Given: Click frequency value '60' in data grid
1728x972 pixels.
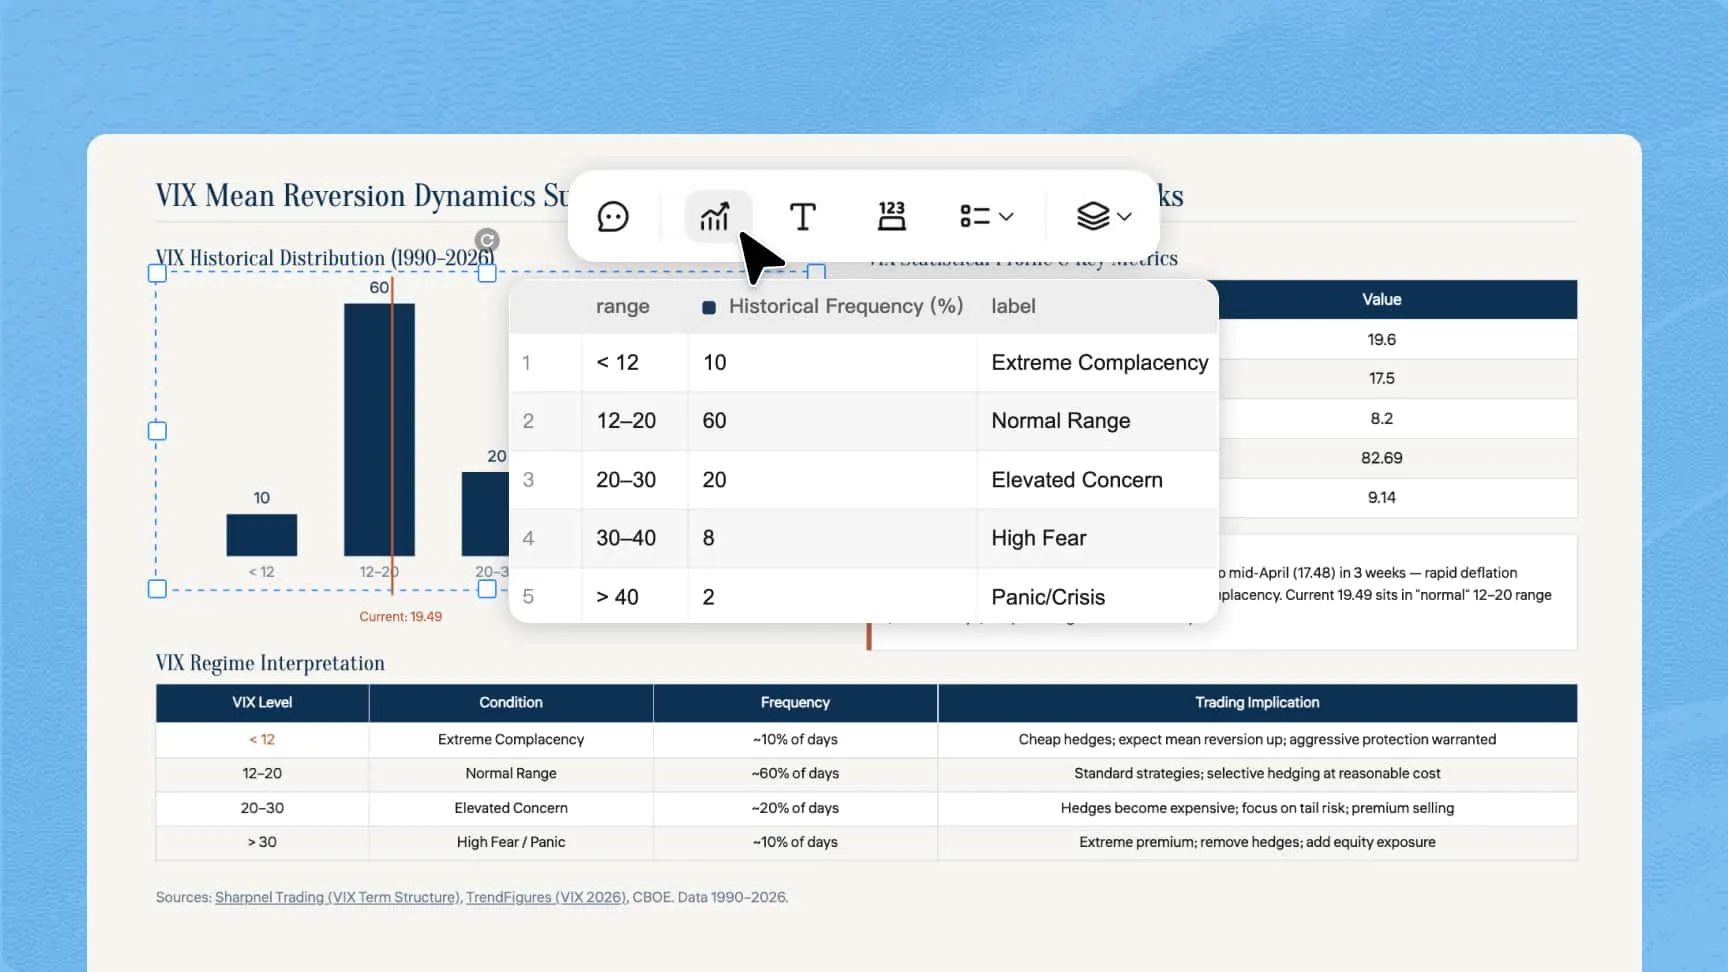Looking at the screenshot, I should (832, 421).
